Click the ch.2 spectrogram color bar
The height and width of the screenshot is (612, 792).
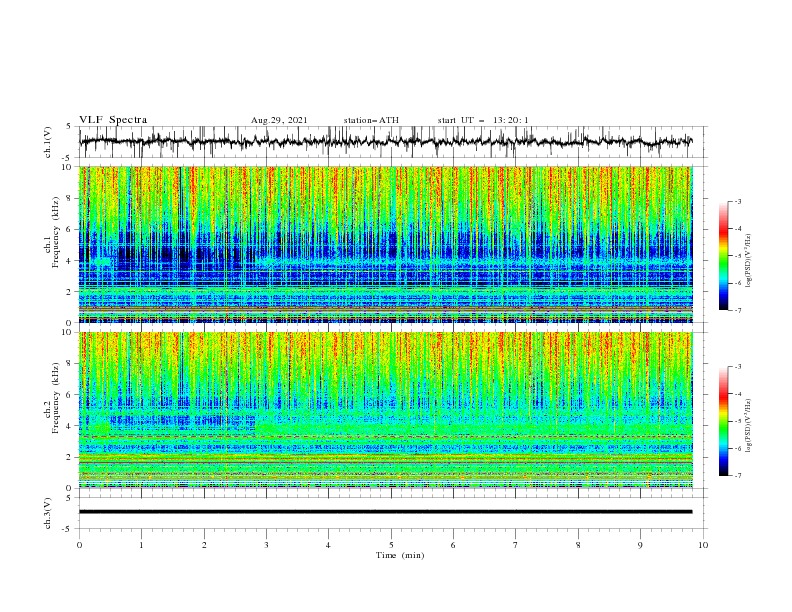click(x=723, y=421)
